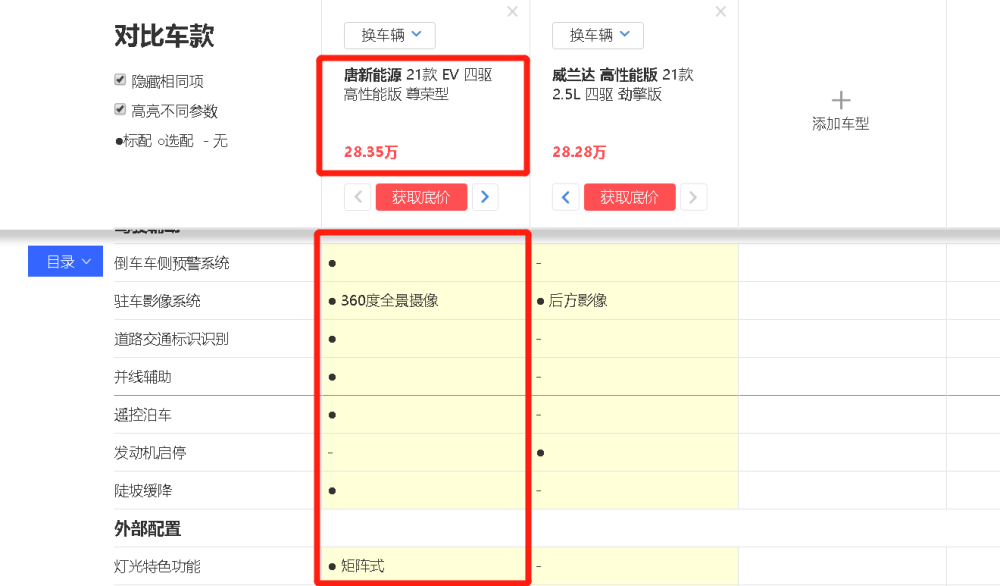Click the 标配 选配 无 legend text

point(172,141)
